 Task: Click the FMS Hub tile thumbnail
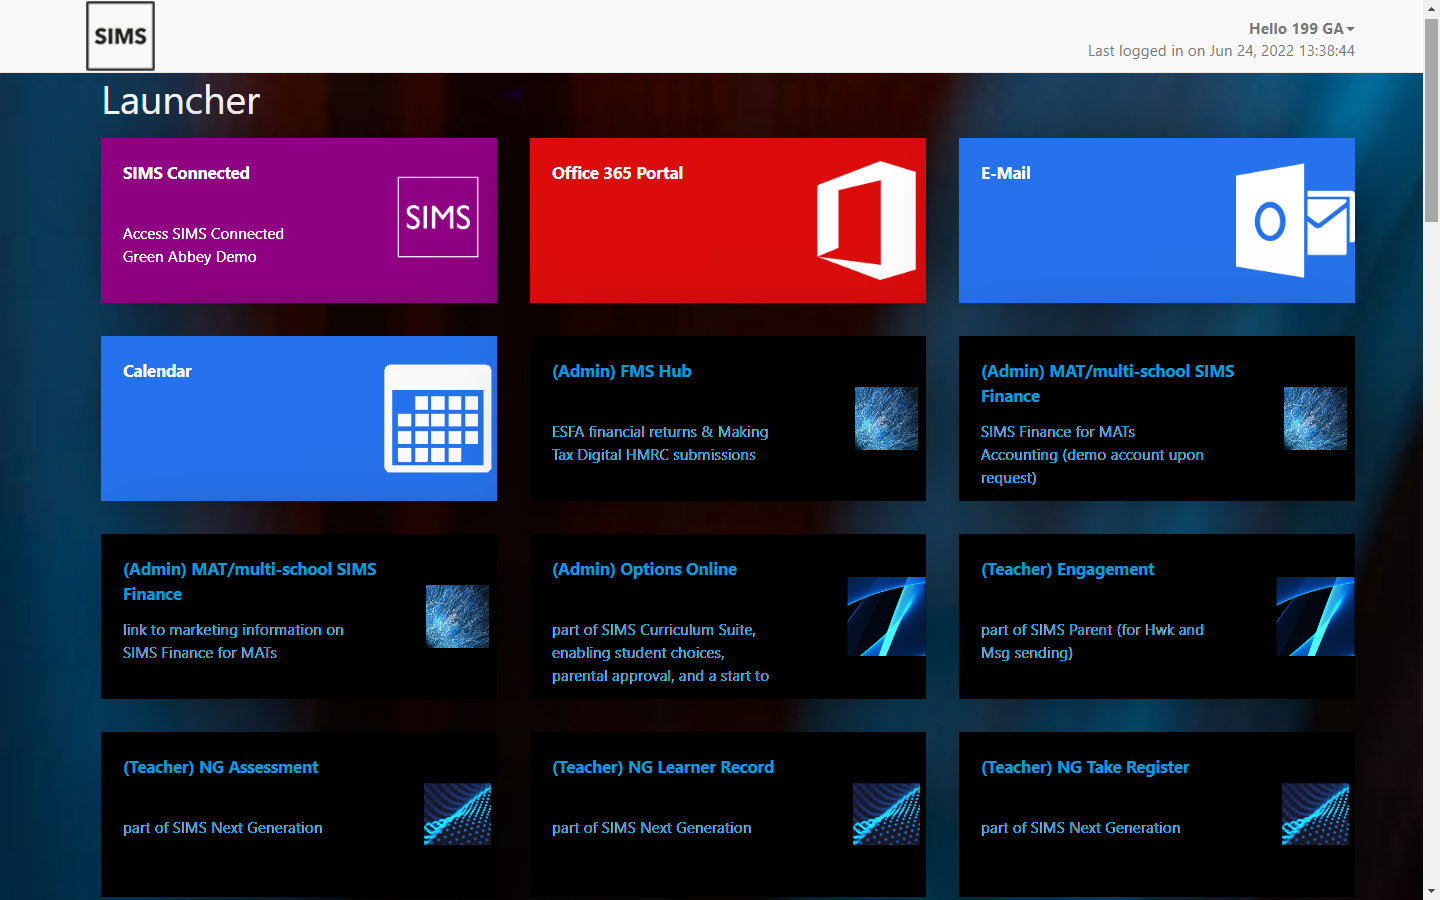pyautogui.click(x=886, y=418)
